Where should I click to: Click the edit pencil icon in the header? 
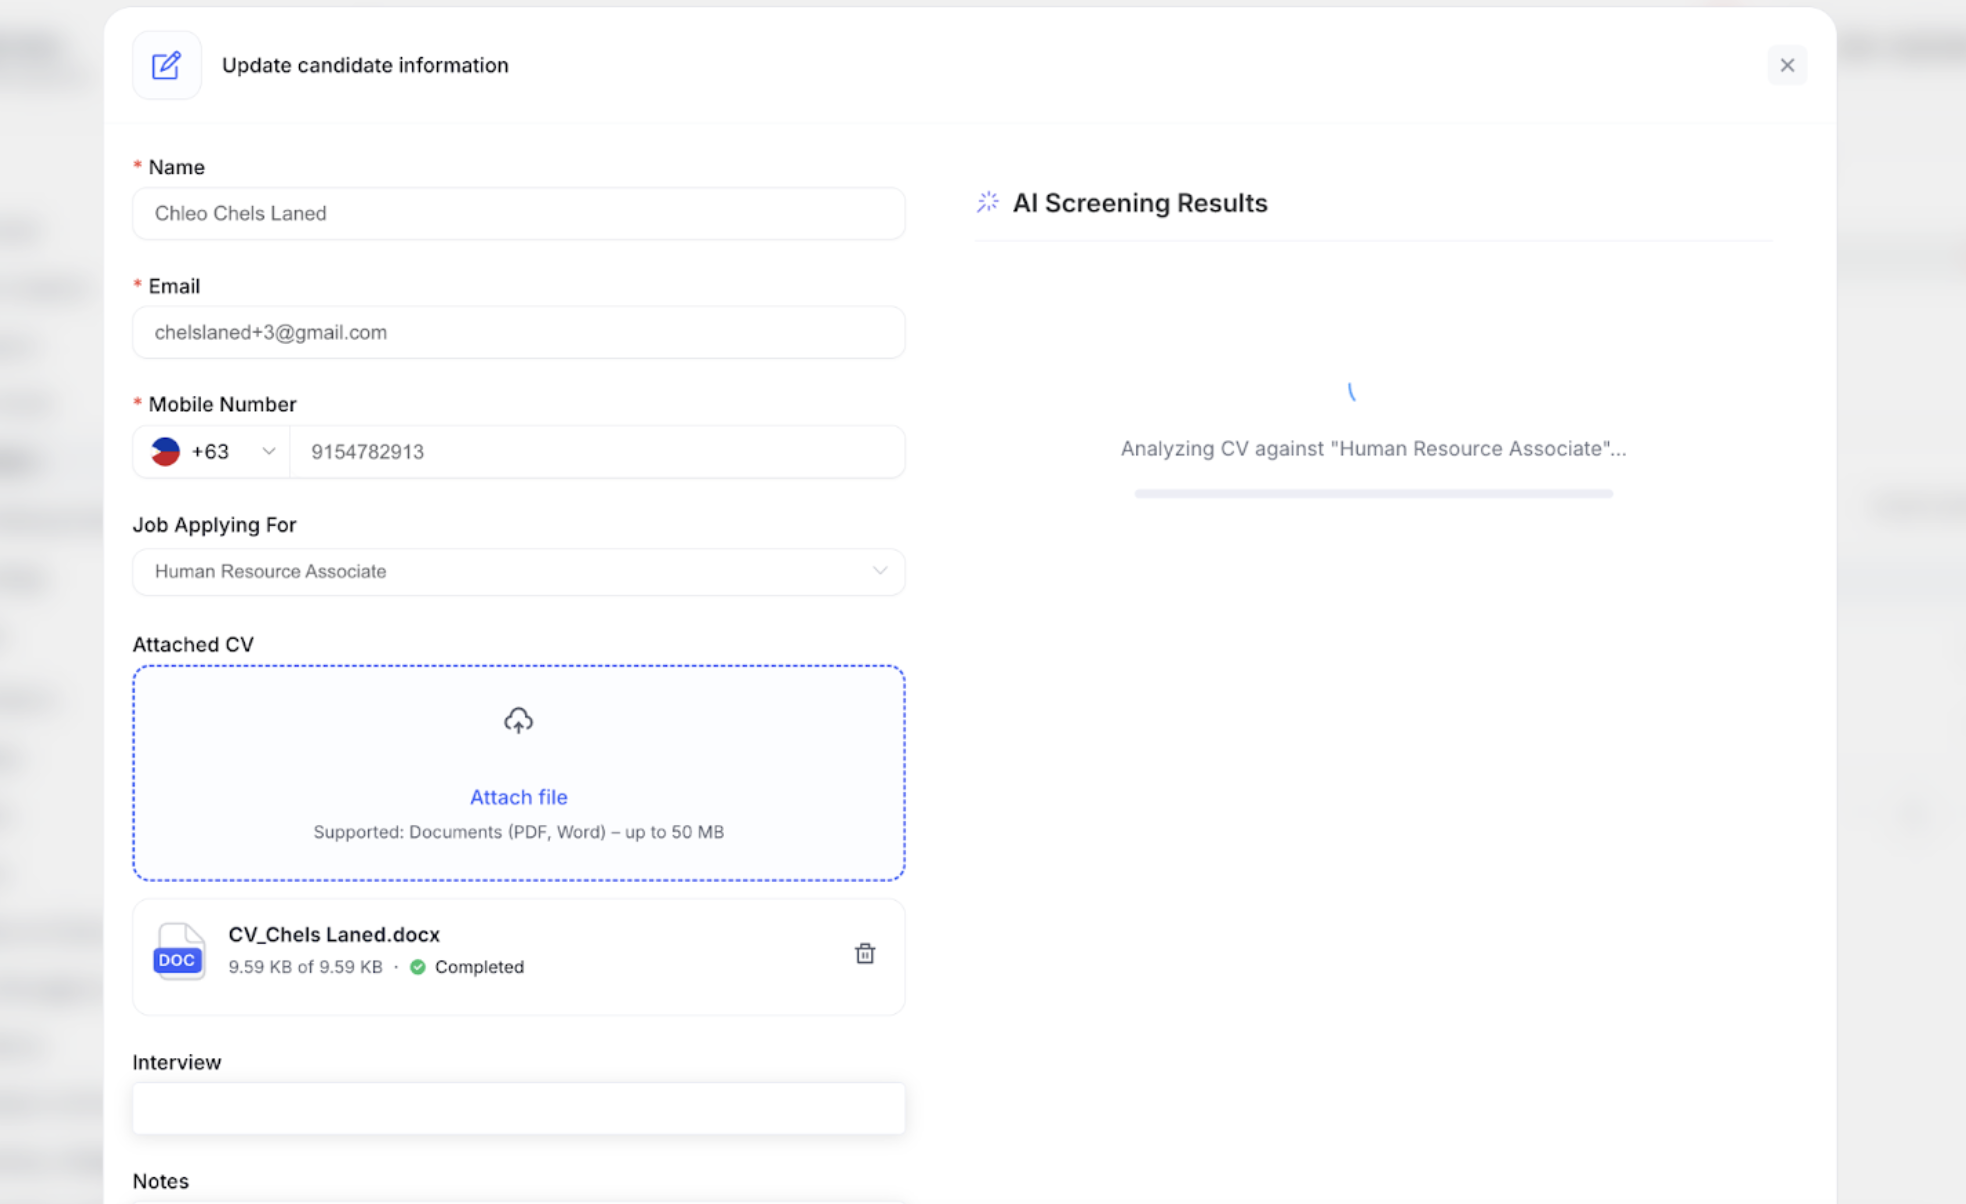pyautogui.click(x=166, y=65)
